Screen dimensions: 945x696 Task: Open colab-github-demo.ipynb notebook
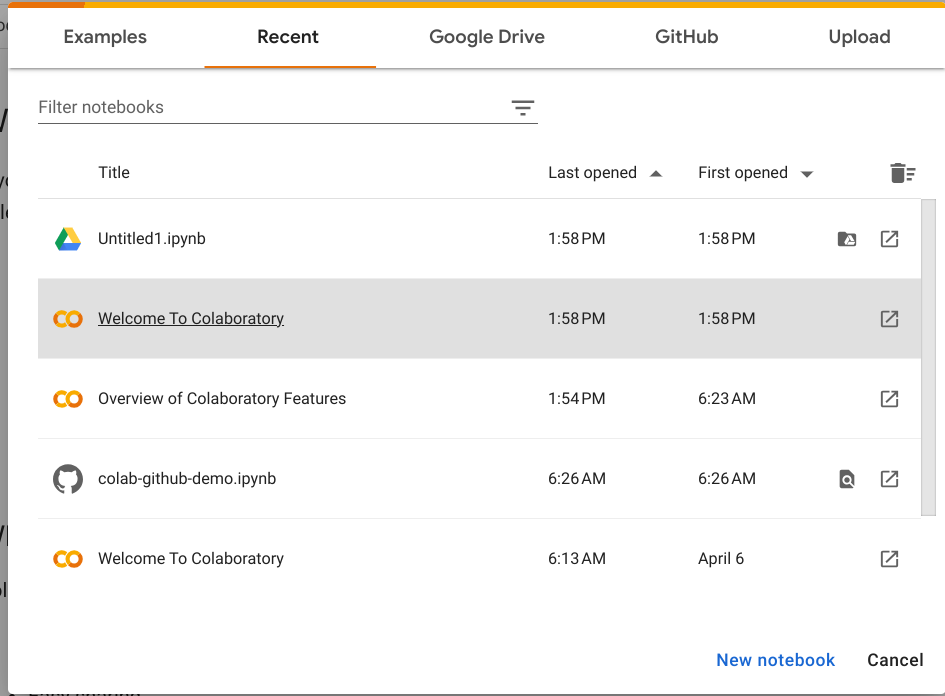(187, 478)
